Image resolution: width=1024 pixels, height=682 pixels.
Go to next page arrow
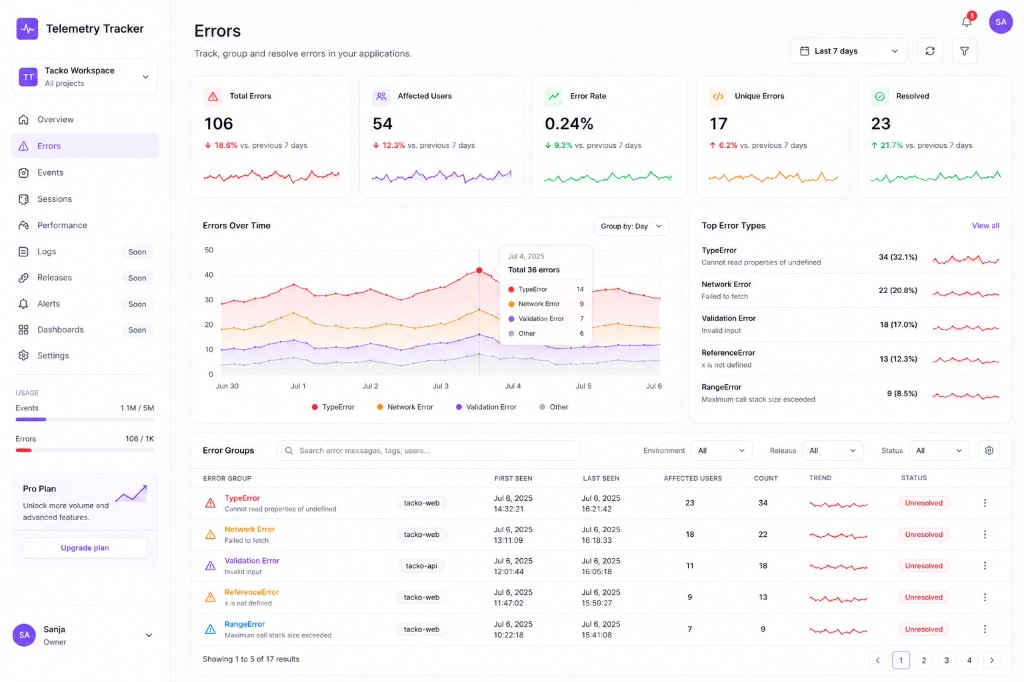click(x=991, y=660)
